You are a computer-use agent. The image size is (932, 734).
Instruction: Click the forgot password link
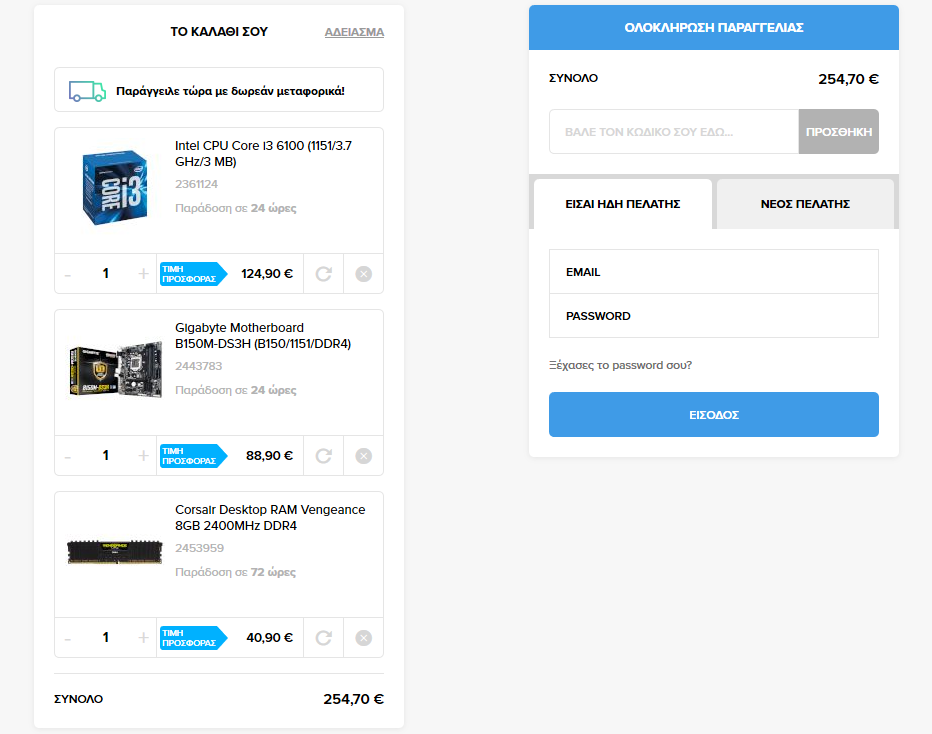tap(621, 365)
